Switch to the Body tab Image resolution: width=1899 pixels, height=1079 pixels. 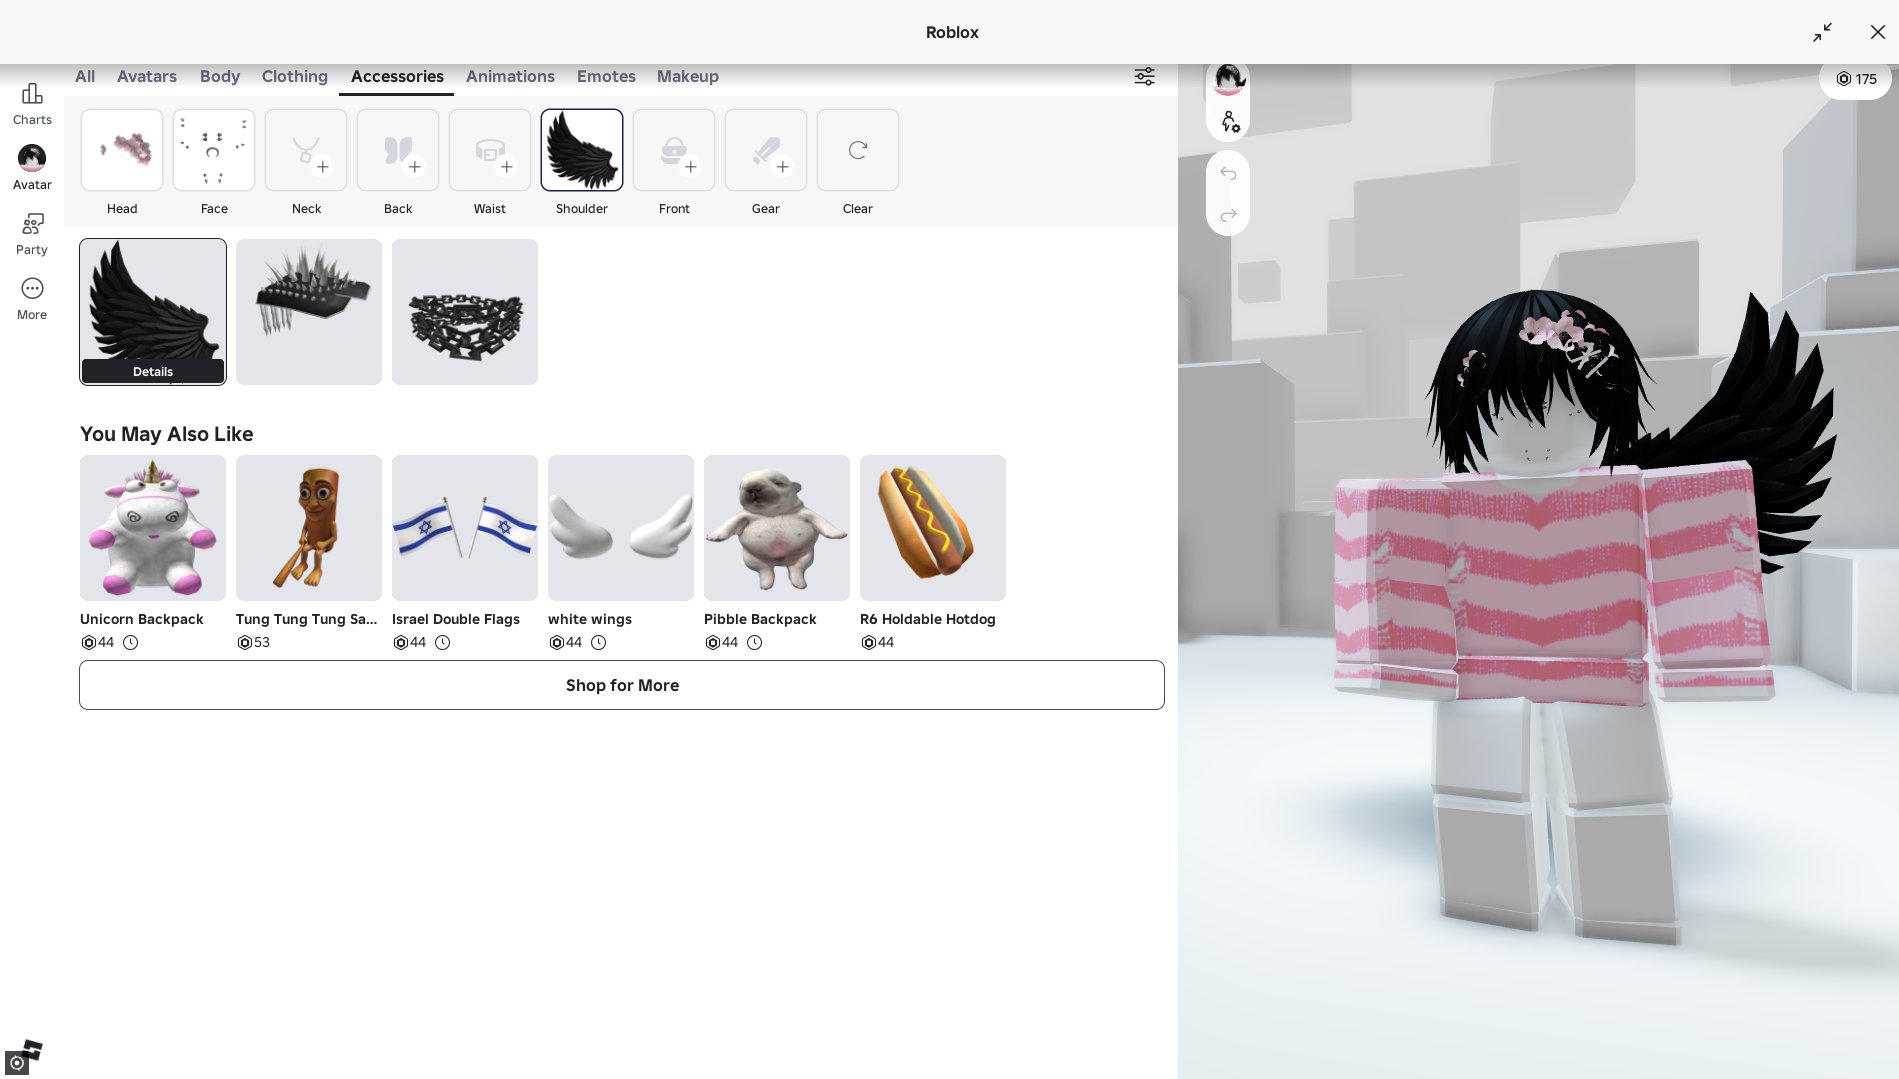click(x=220, y=77)
